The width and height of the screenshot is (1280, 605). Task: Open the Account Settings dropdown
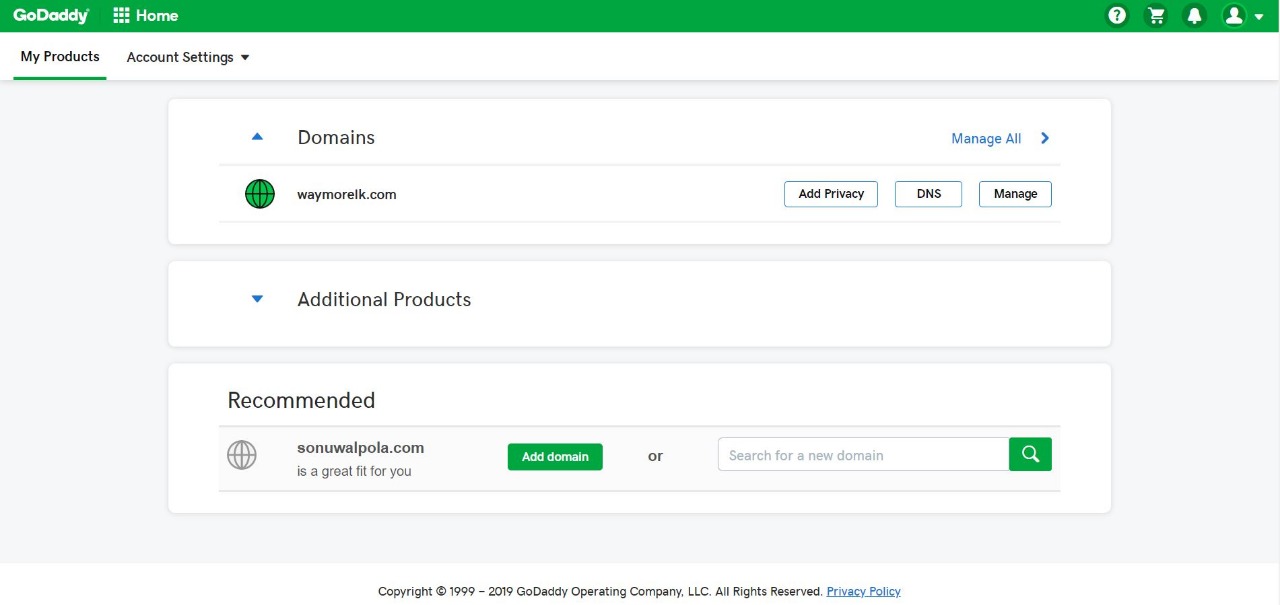[188, 57]
